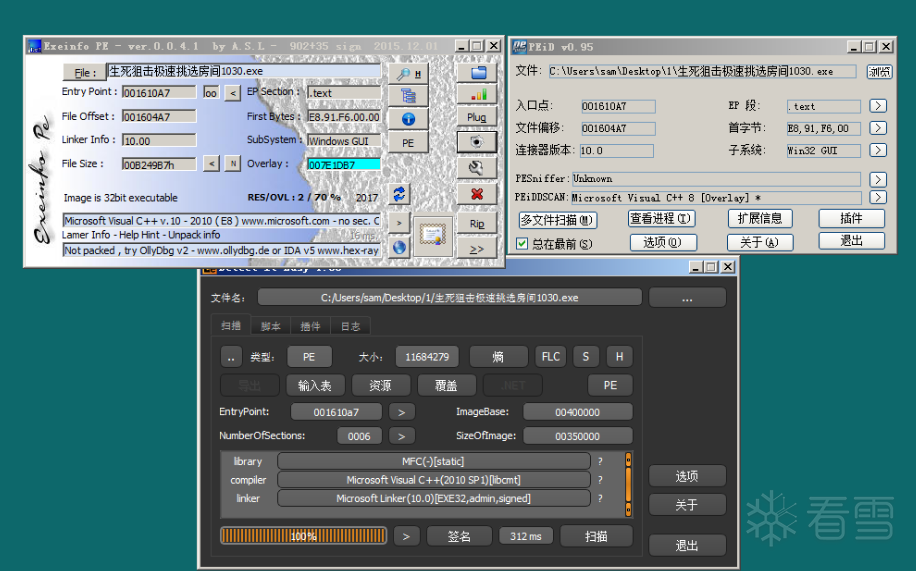Open the certificate signature icon in Exeinfo PE
916x571 pixels.
coord(433,236)
